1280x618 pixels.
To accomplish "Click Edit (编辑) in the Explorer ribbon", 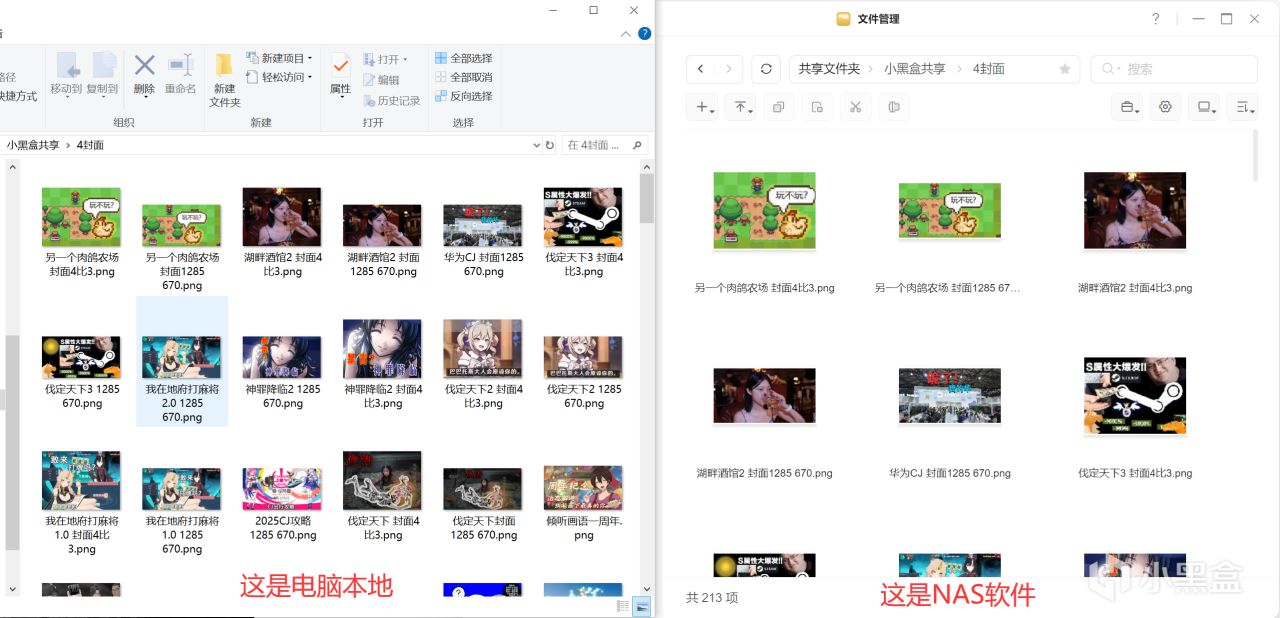I will point(380,79).
